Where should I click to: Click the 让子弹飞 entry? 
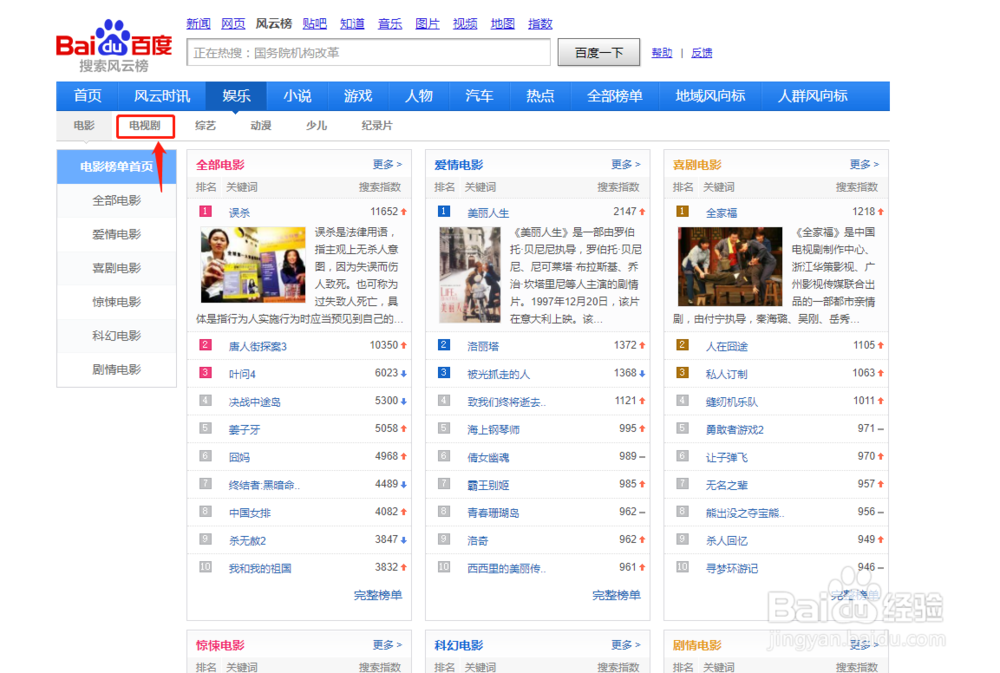726,457
